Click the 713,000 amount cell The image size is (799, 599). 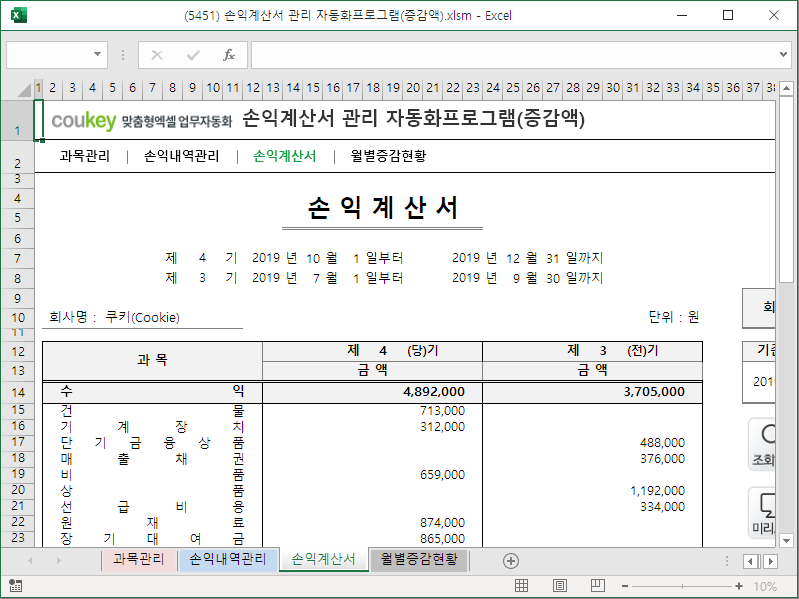[x=372, y=411]
